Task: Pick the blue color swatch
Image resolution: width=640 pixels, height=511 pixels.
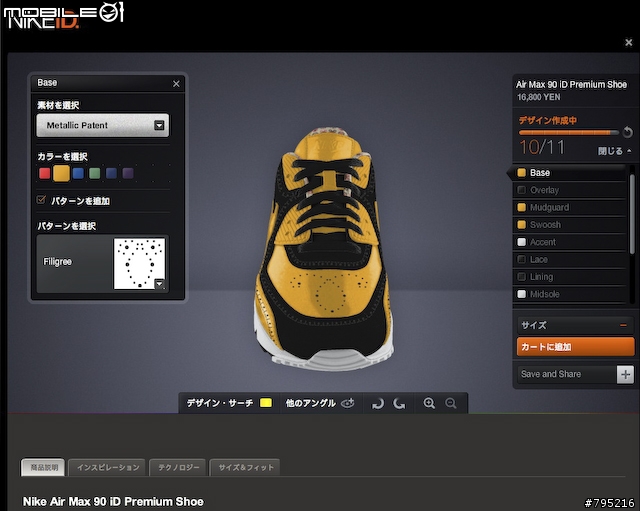Action: 78,173
